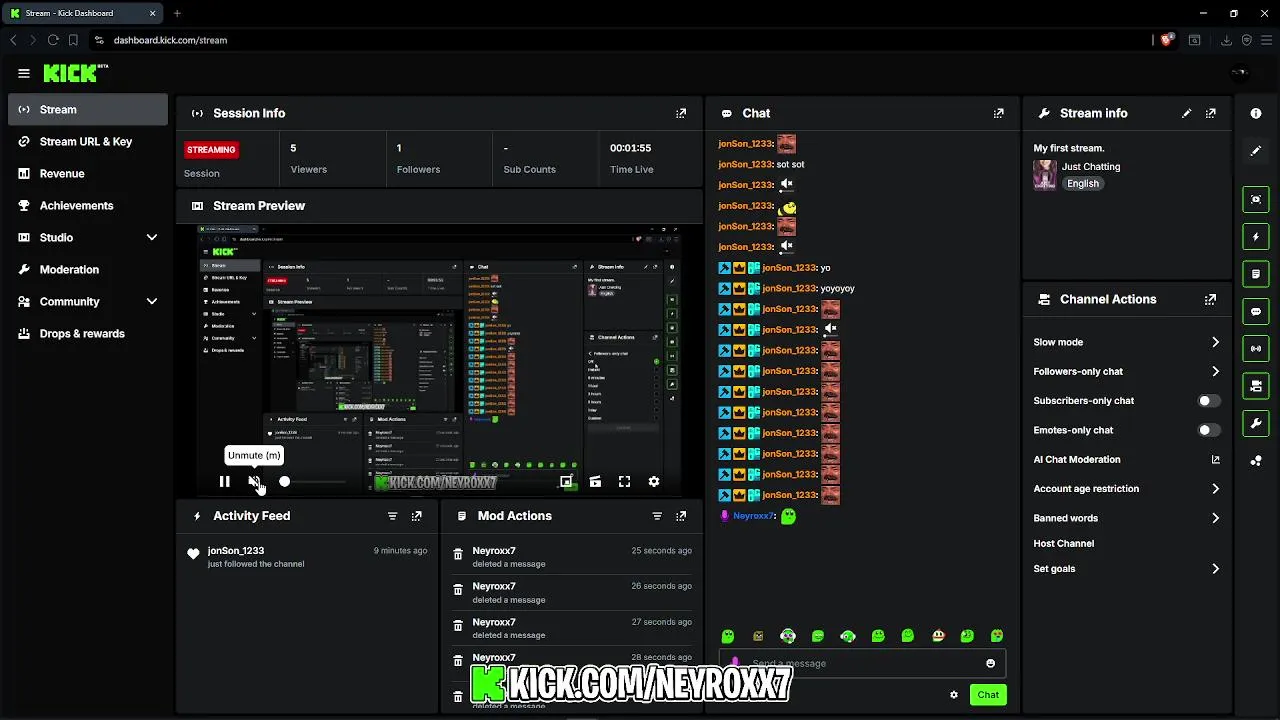
Task: Click the Neyroxx7 username in chat
Action: (x=753, y=516)
